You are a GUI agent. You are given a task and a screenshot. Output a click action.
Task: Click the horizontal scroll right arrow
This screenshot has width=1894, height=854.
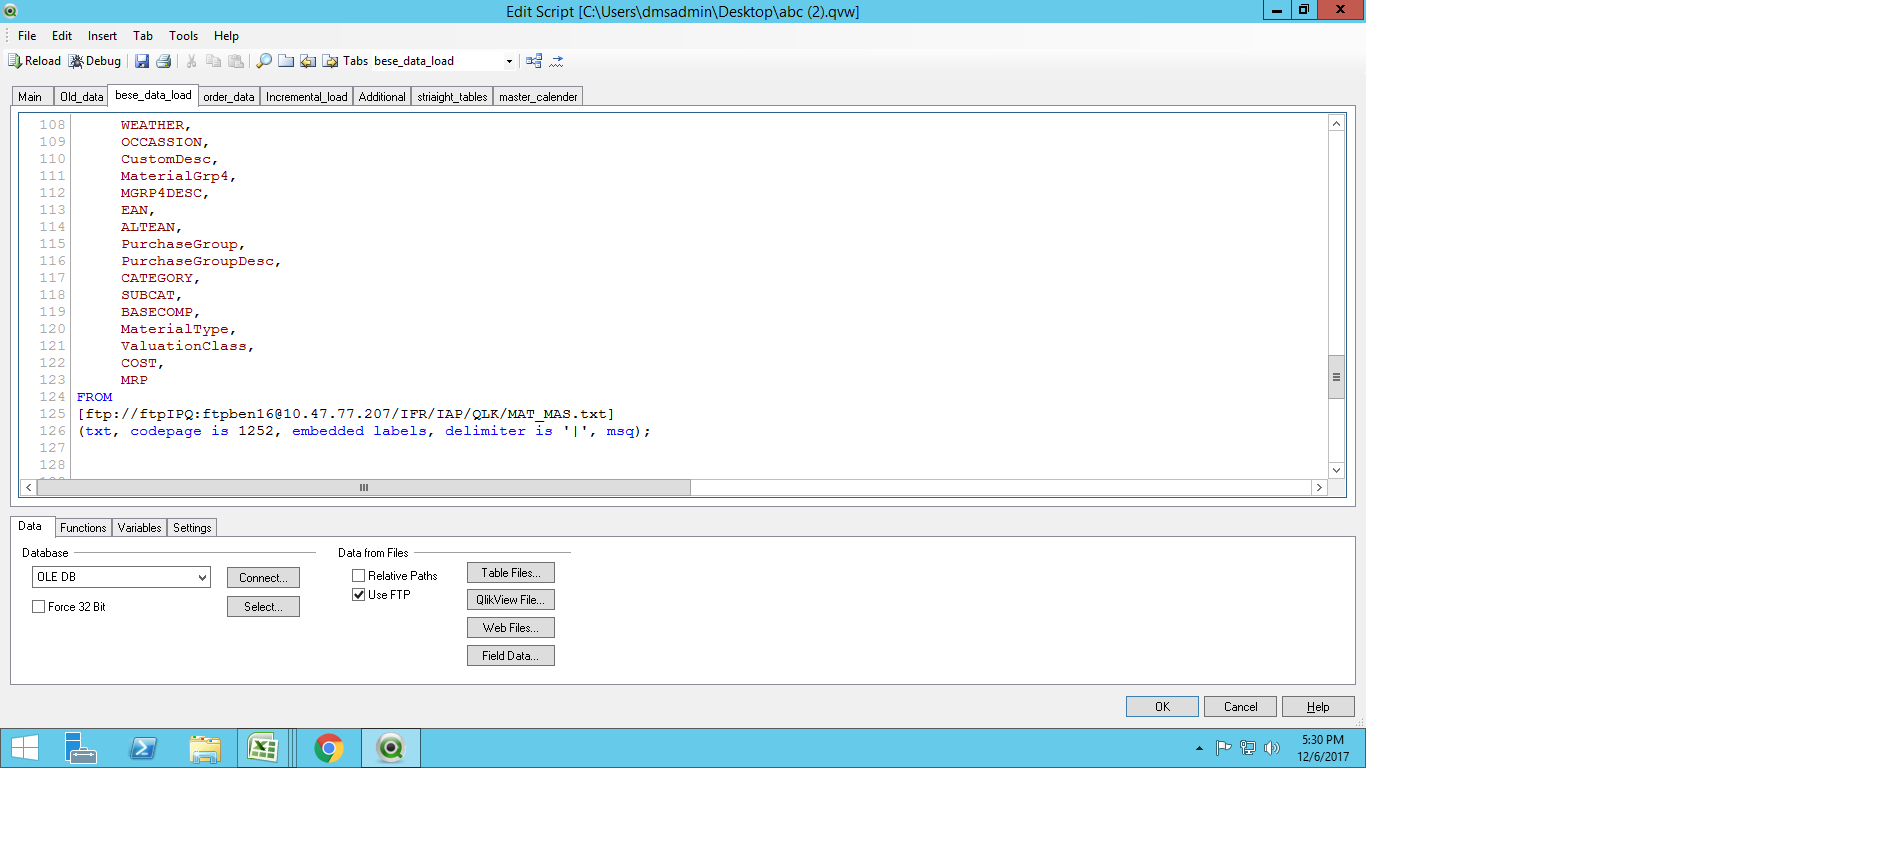click(1320, 487)
